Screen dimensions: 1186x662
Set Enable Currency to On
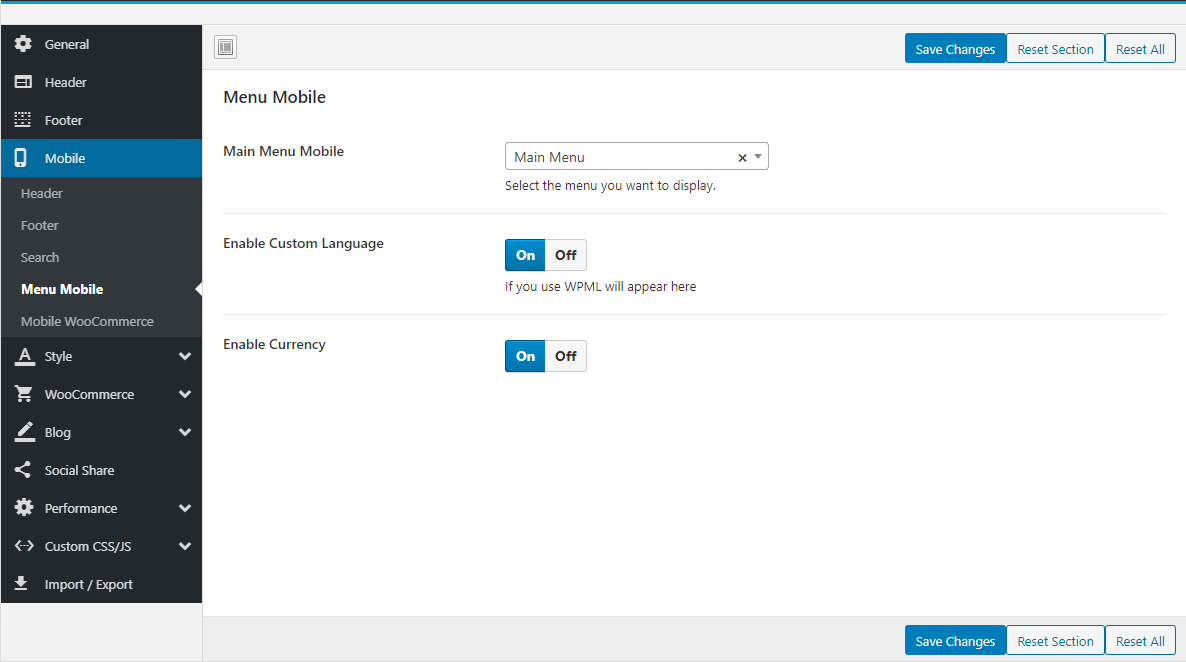tap(525, 356)
